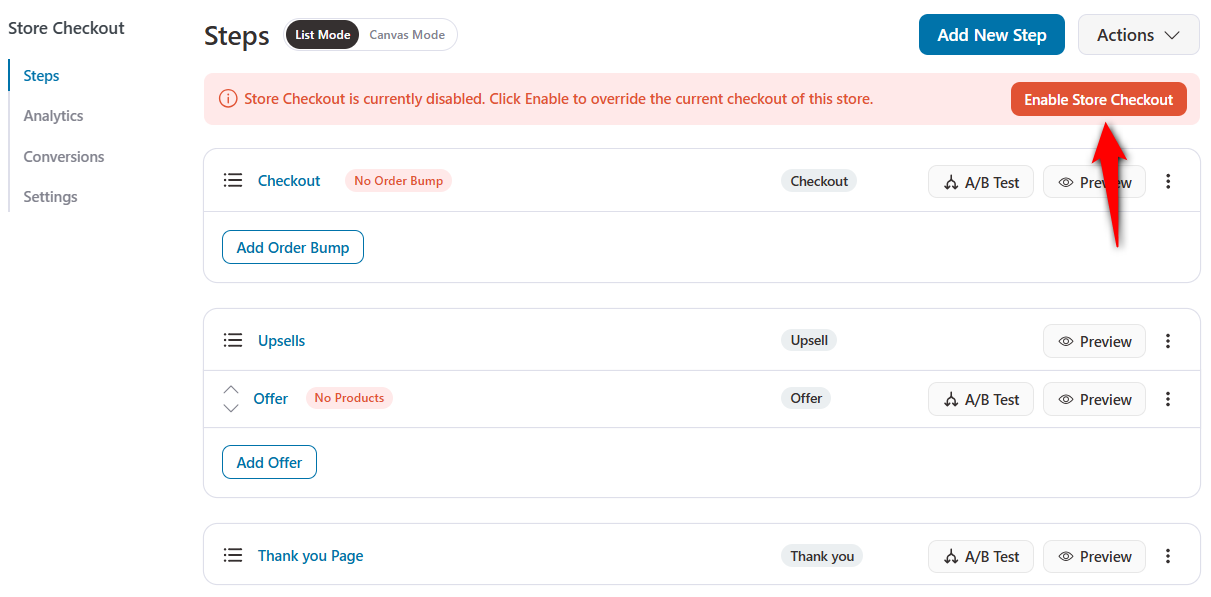Image resolution: width=1211 pixels, height=597 pixels.
Task: Click the Offer type tag
Action: point(806,398)
